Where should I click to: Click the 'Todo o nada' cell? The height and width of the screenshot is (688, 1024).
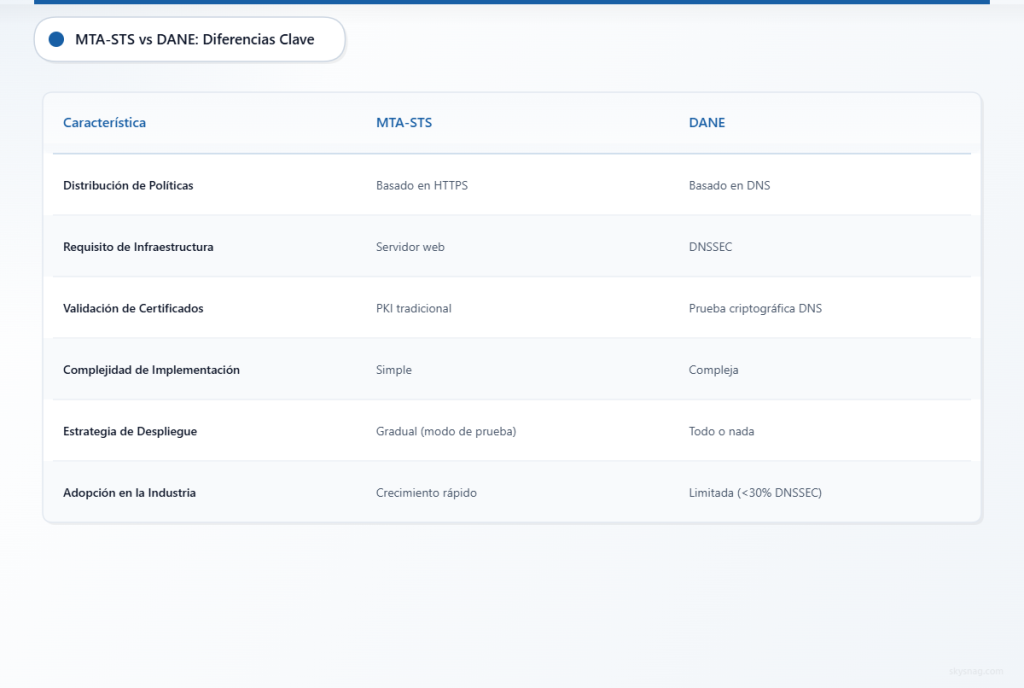(x=721, y=432)
